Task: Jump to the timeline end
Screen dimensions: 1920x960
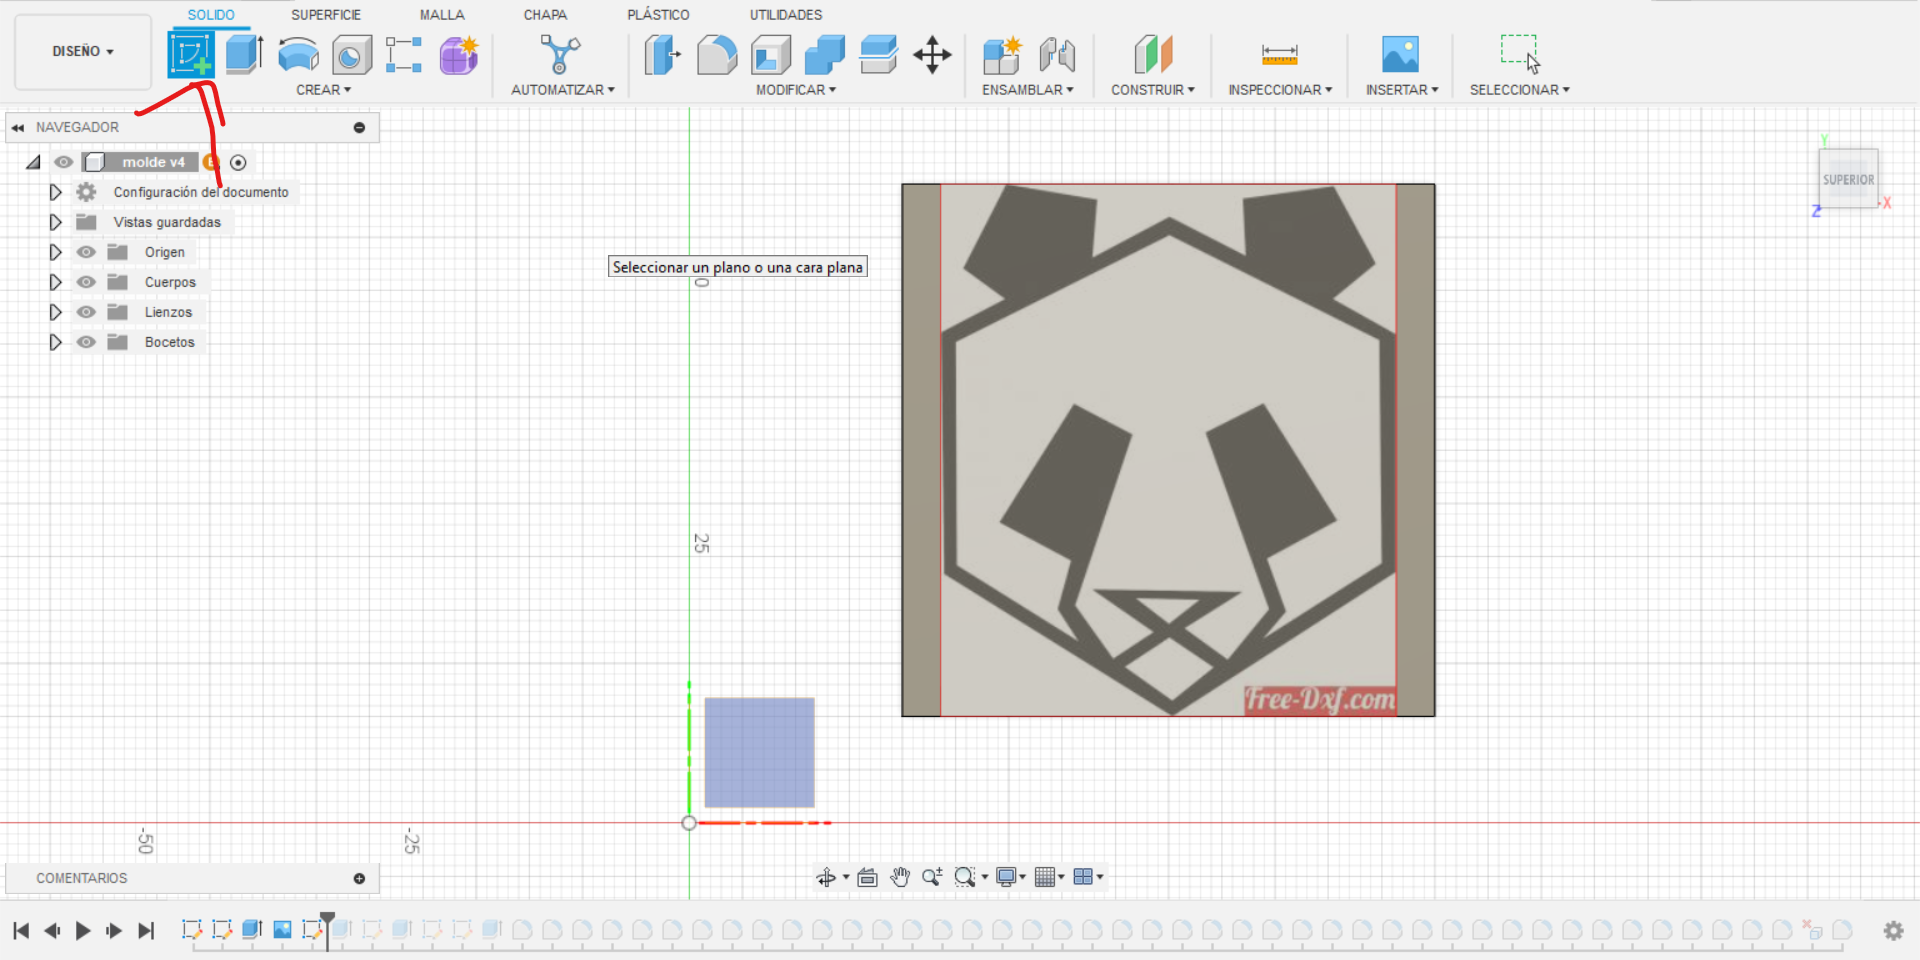Action: pyautogui.click(x=146, y=931)
